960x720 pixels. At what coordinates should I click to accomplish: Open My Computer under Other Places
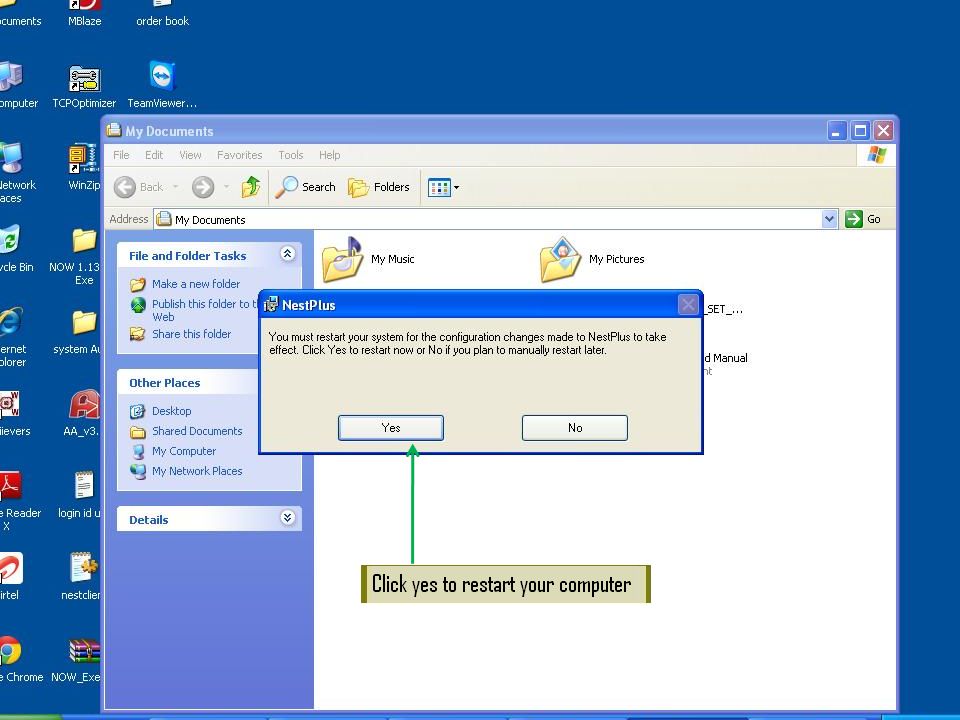(184, 451)
